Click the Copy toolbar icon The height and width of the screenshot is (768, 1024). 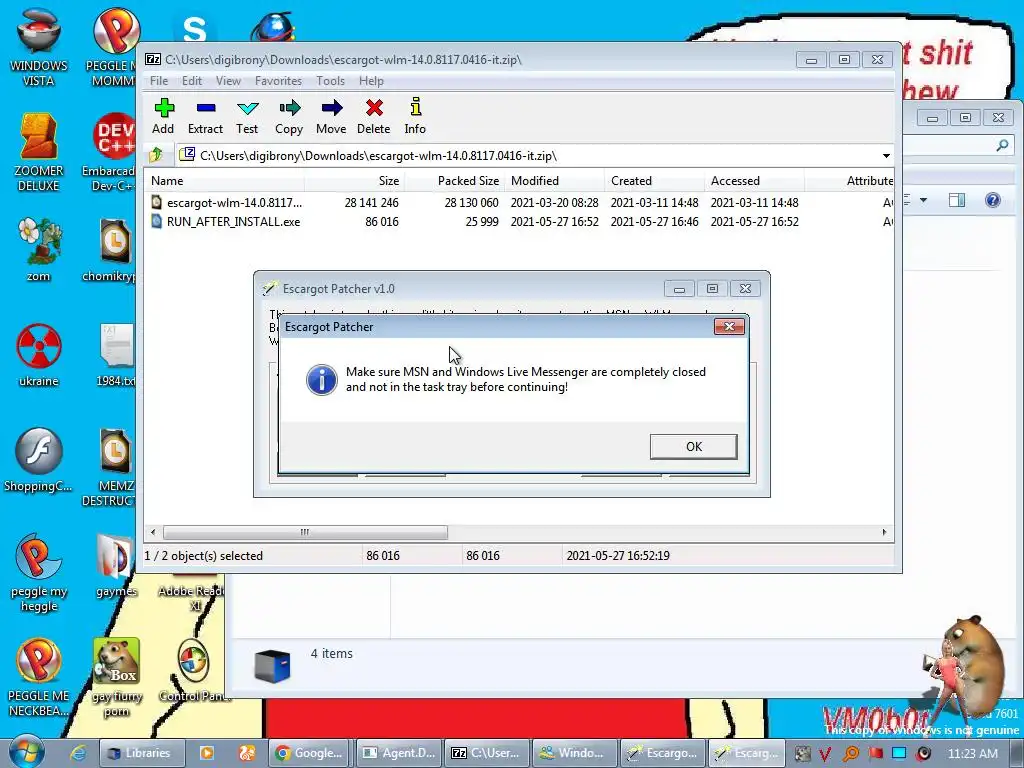pyautogui.click(x=289, y=116)
